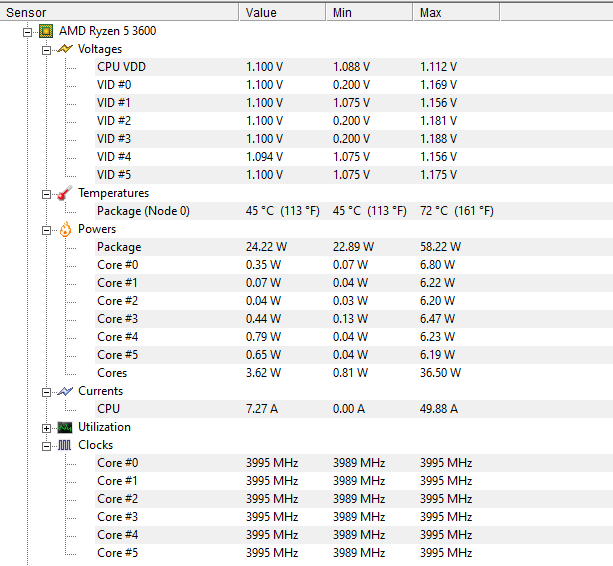Collapse the Voltages group
The image size is (613, 566).
tap(46, 50)
